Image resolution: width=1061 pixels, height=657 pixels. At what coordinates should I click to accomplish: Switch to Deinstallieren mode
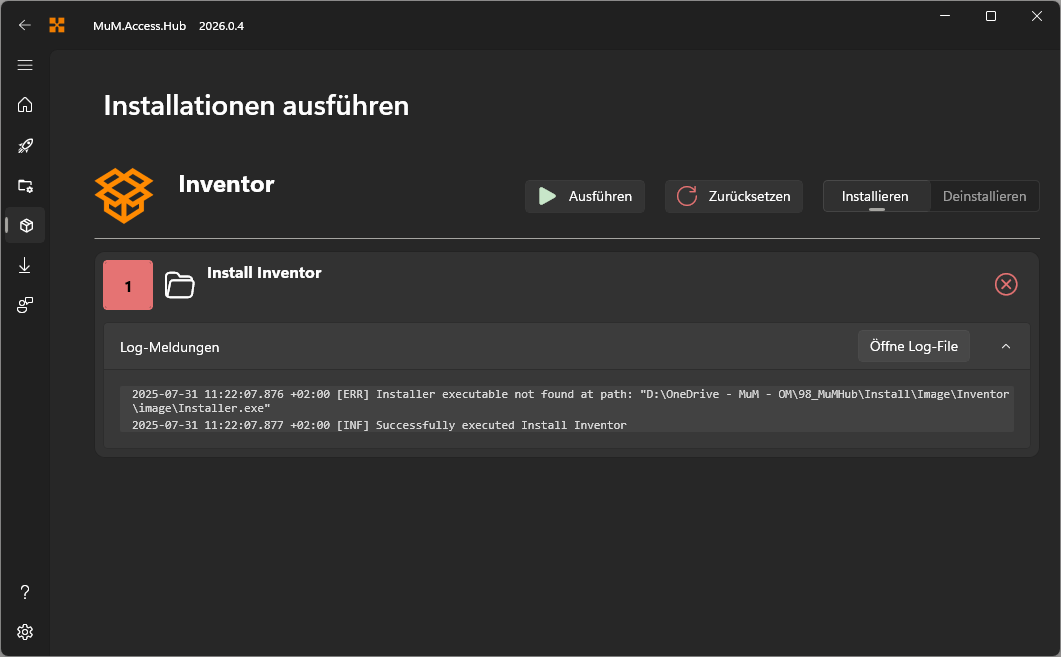[984, 196]
